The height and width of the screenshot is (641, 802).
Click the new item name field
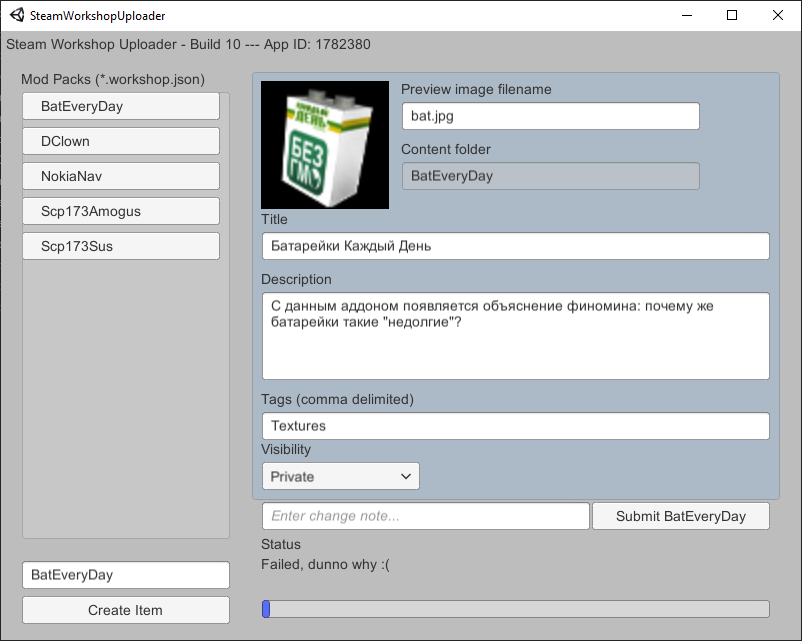pos(126,575)
